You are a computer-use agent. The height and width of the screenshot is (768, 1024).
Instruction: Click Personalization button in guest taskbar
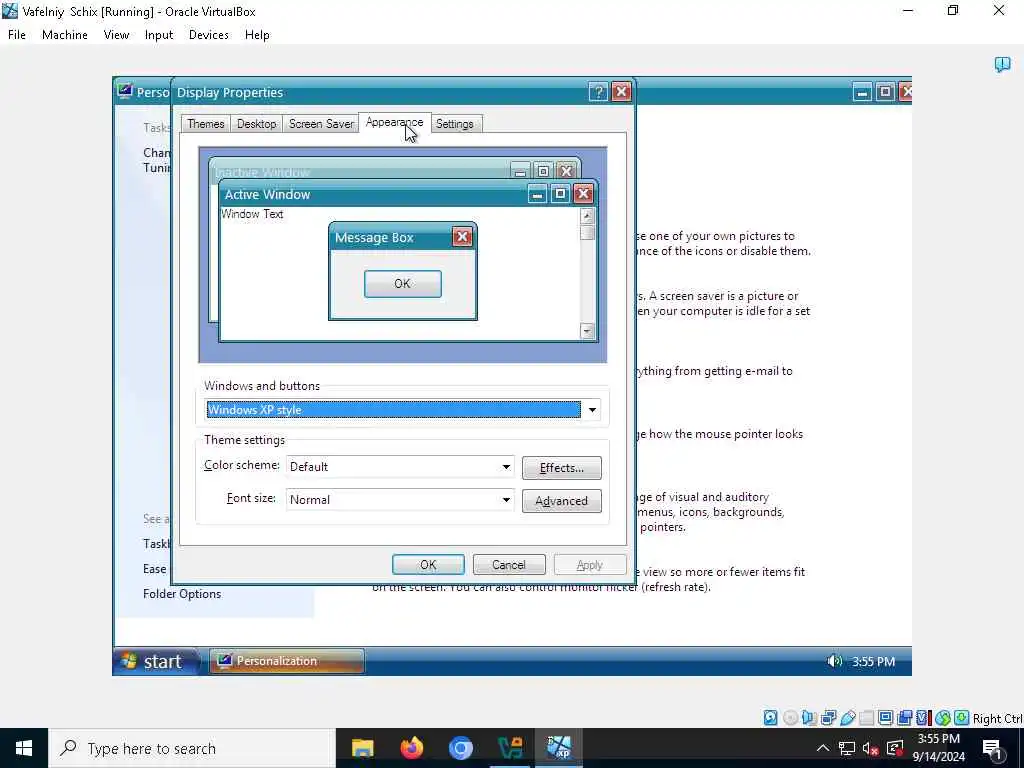coord(287,661)
